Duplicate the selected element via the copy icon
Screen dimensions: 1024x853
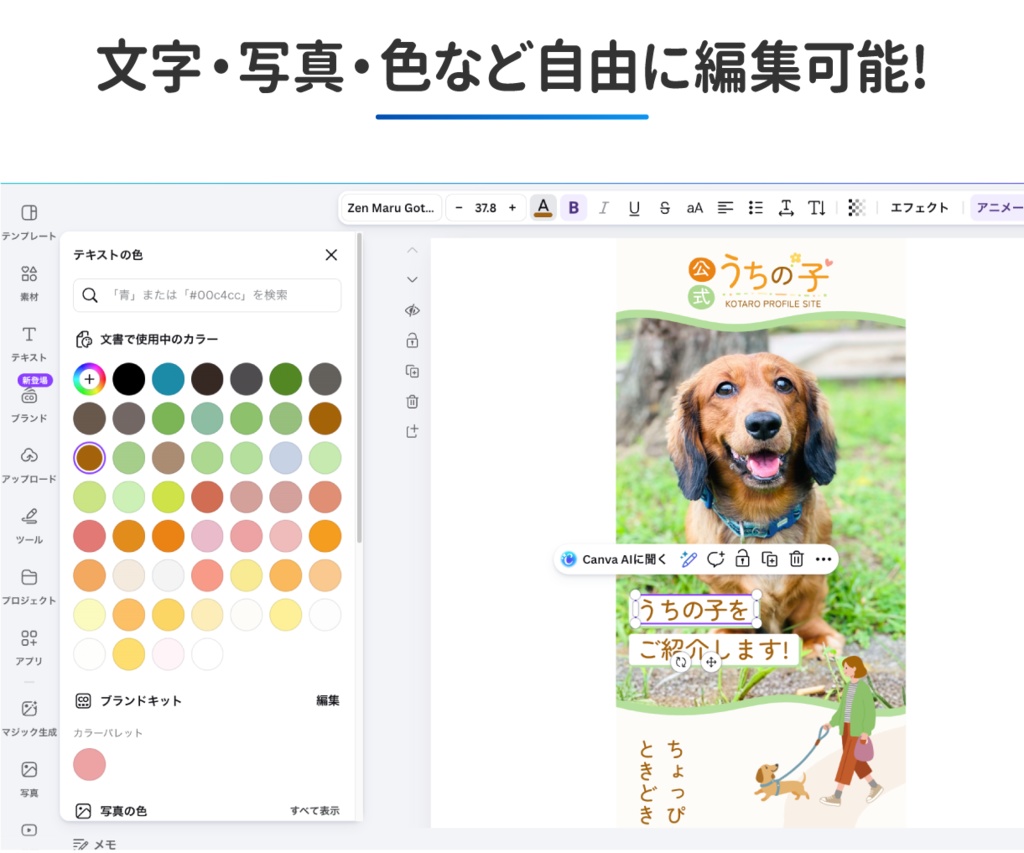click(x=769, y=559)
